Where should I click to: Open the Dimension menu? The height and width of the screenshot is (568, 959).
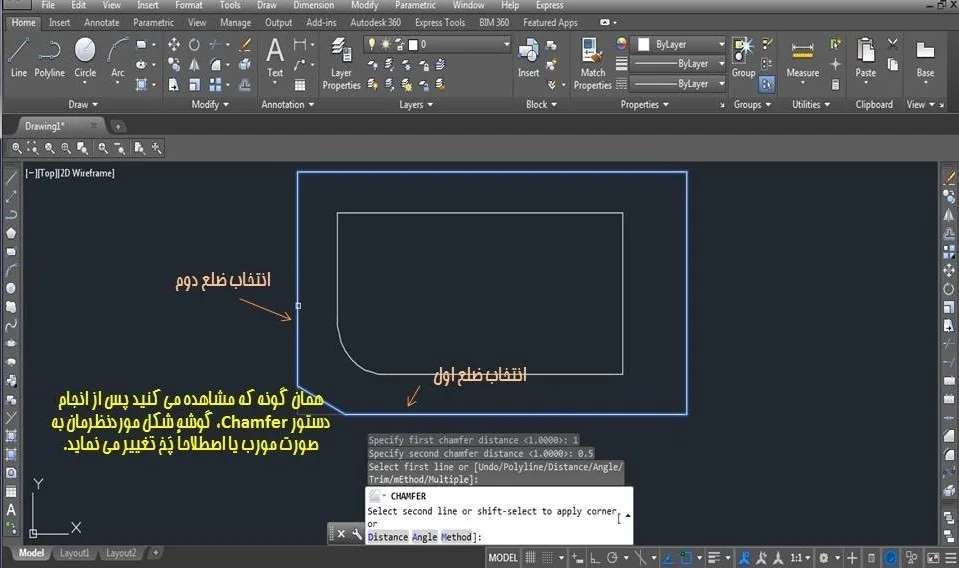click(313, 5)
